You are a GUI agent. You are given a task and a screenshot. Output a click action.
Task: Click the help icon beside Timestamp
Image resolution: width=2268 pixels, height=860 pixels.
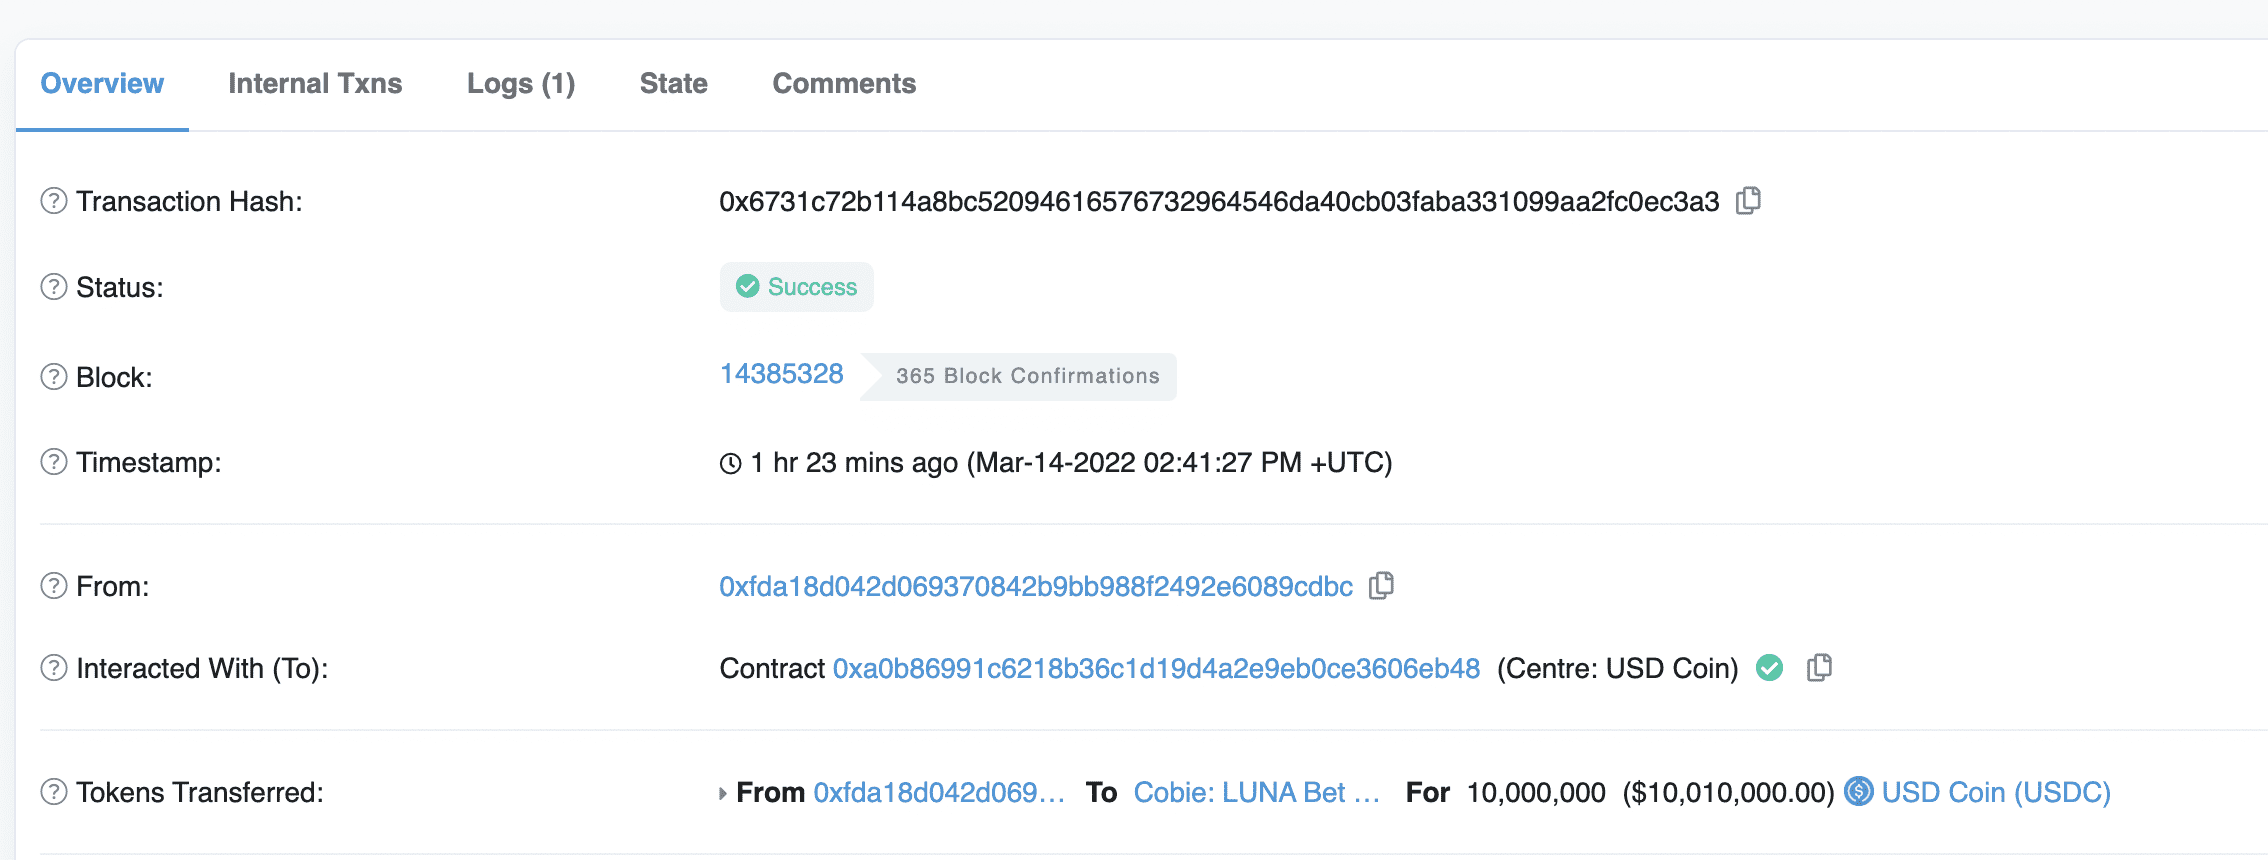54,462
